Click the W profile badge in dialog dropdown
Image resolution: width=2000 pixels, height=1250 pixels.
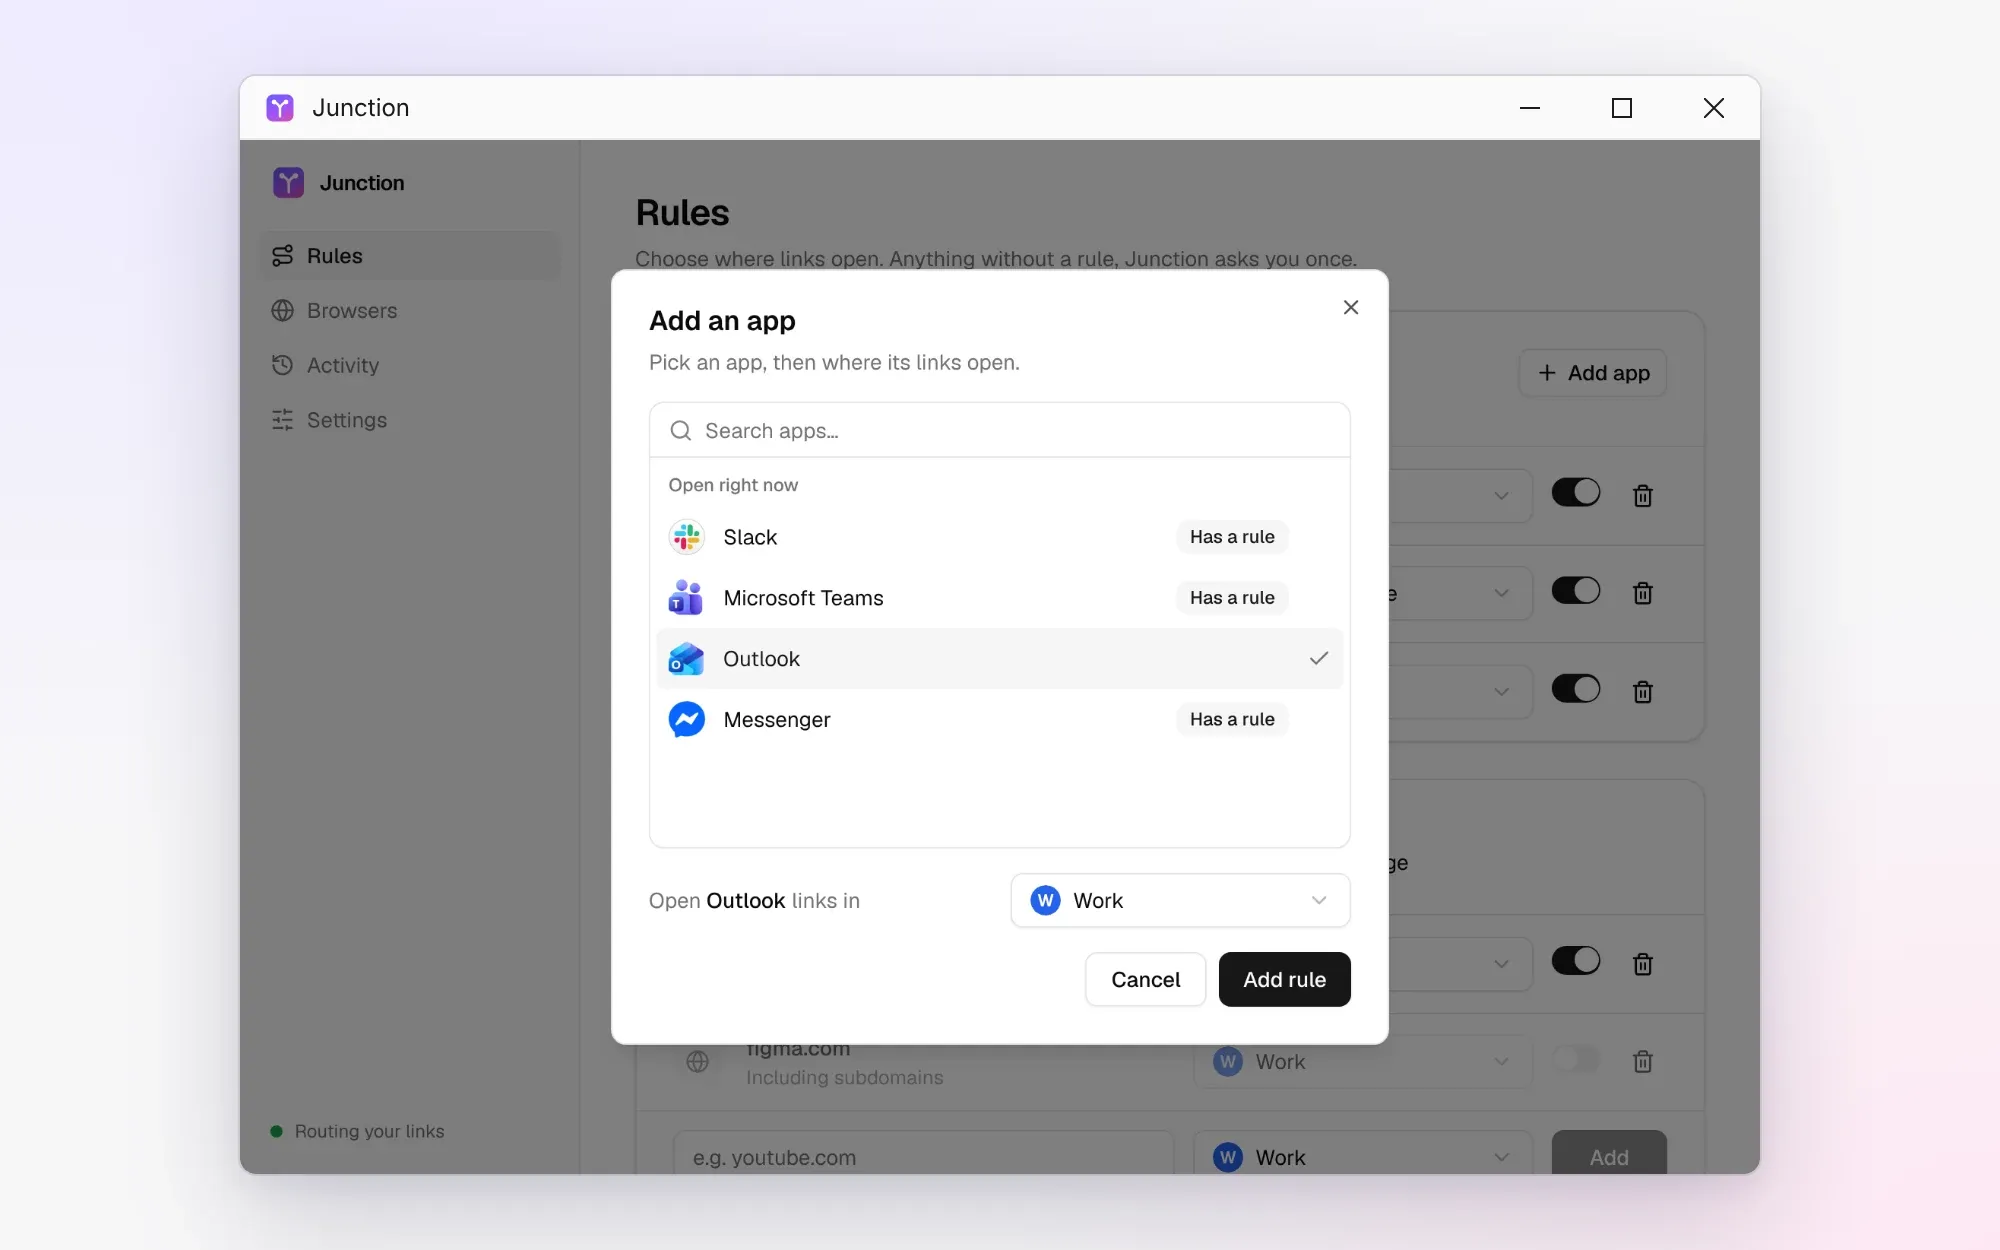pos(1045,900)
